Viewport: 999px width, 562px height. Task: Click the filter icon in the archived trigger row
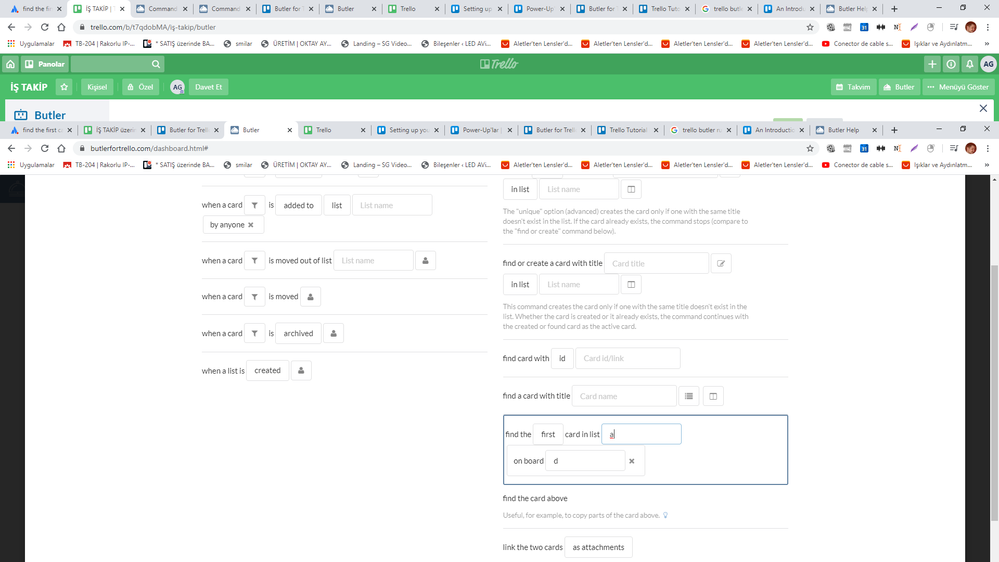point(254,333)
